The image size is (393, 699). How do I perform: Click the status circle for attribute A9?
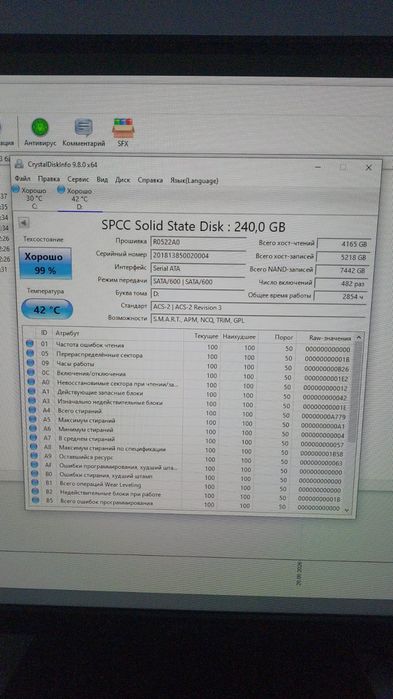click(34, 456)
